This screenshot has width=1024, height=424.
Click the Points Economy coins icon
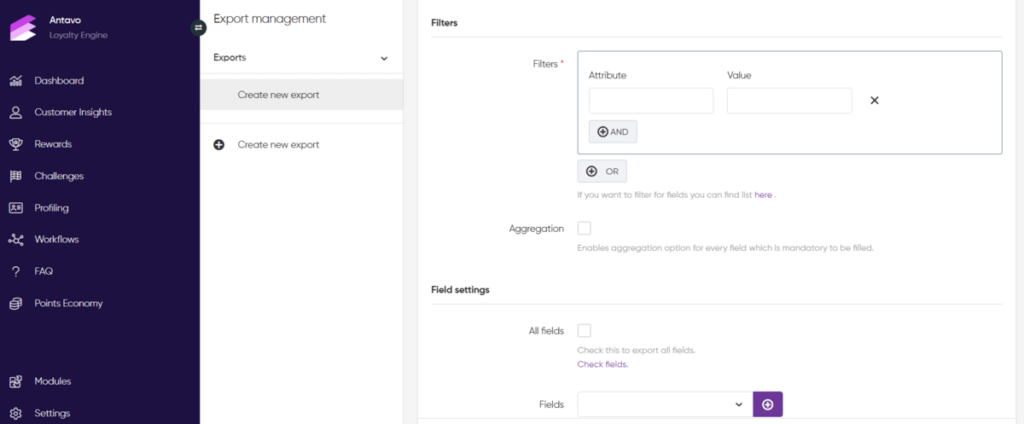tap(16, 304)
